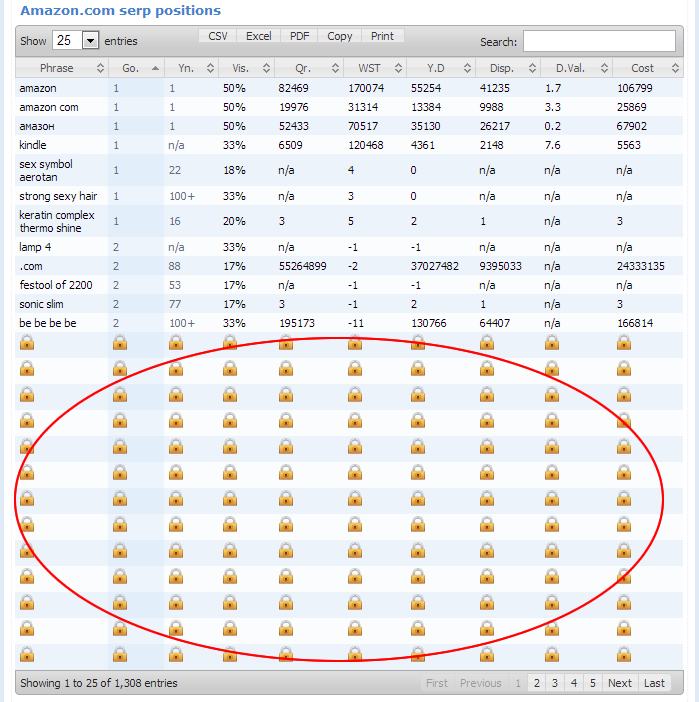
Task: Click lock icon in D.Val. column, first locked row
Action: click(x=552, y=343)
